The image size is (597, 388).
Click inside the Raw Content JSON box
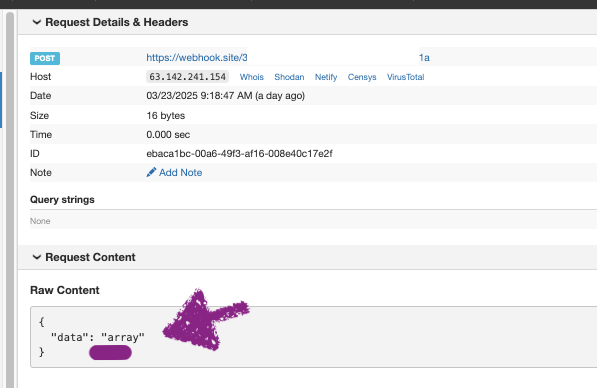click(x=313, y=337)
